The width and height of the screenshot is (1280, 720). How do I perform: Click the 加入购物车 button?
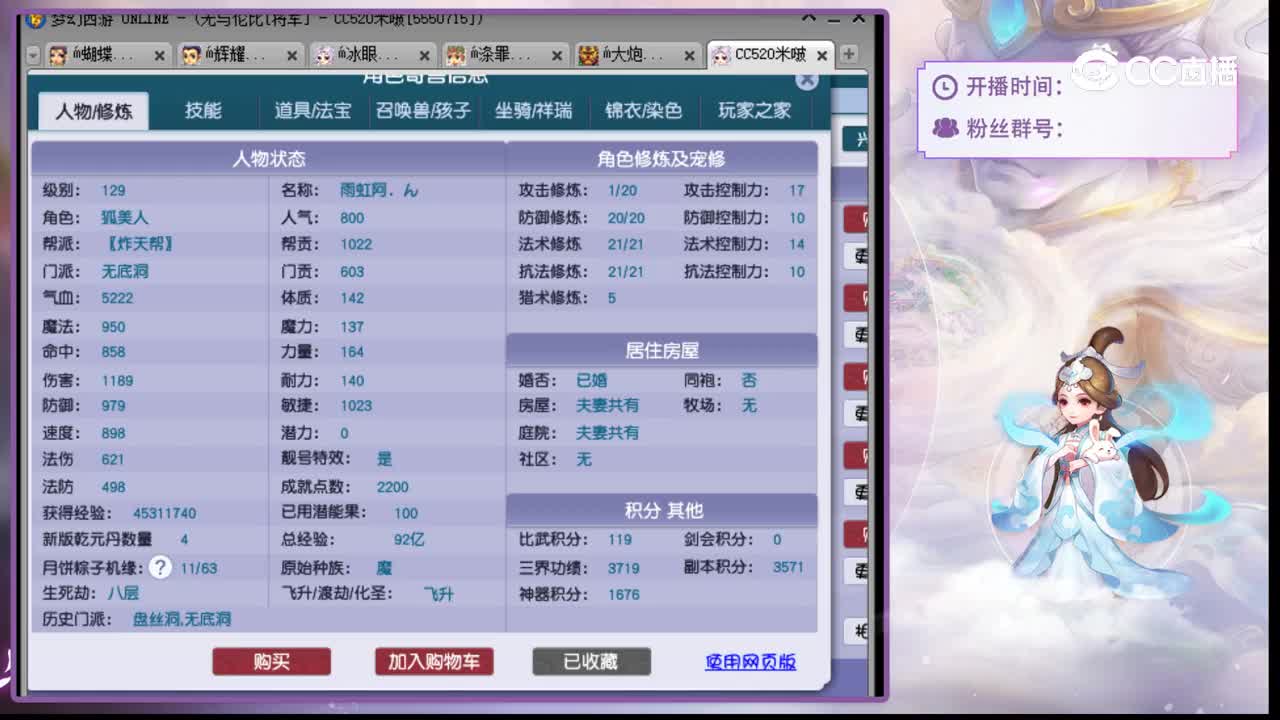pyautogui.click(x=434, y=662)
